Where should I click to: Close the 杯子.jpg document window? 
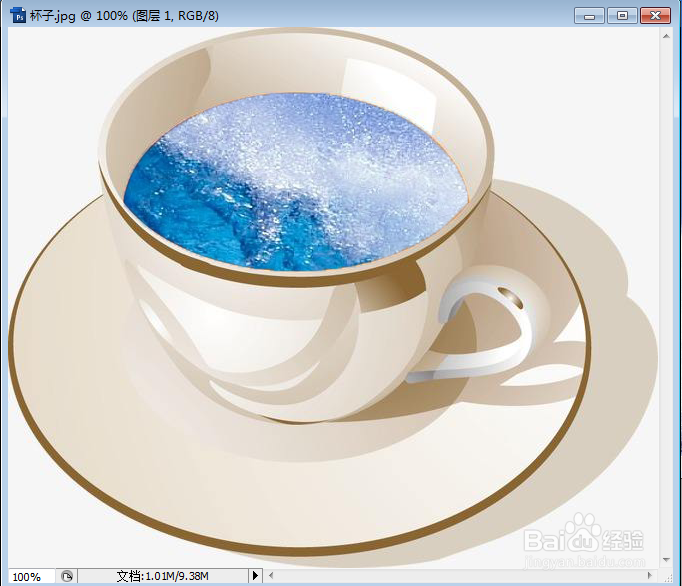click(x=656, y=16)
